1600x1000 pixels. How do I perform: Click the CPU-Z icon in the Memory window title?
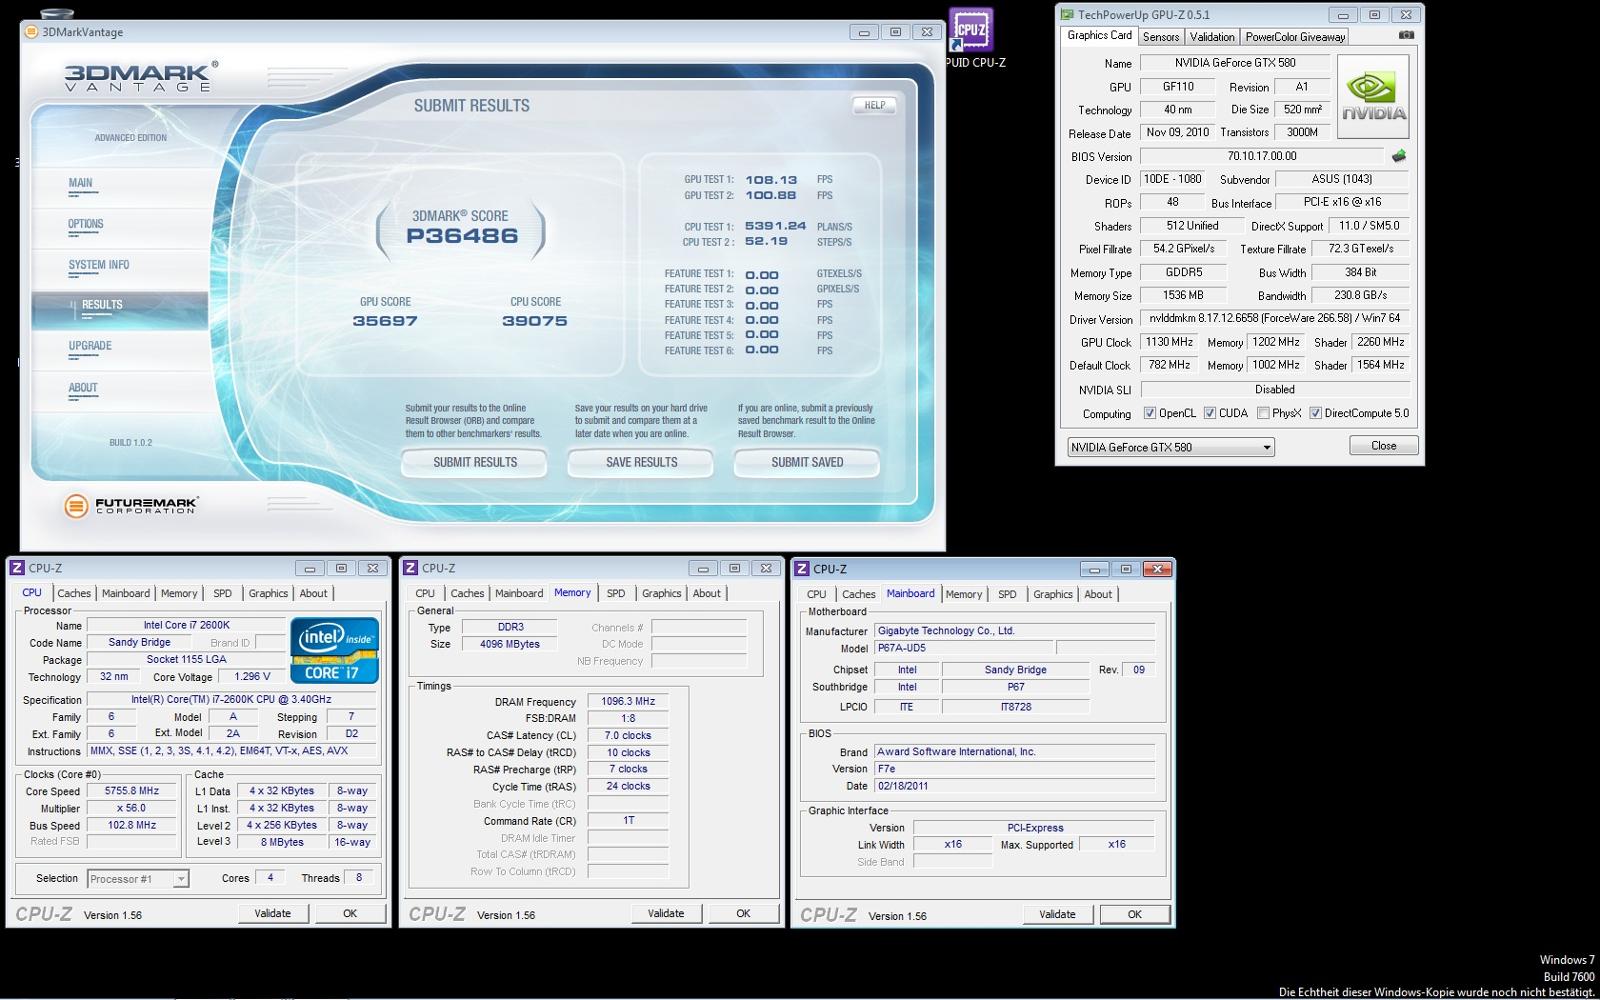(x=410, y=568)
